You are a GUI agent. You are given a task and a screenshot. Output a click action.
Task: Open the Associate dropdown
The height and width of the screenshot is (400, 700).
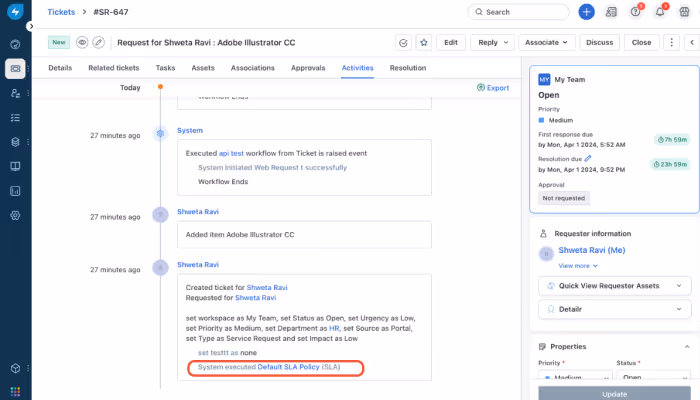(546, 42)
